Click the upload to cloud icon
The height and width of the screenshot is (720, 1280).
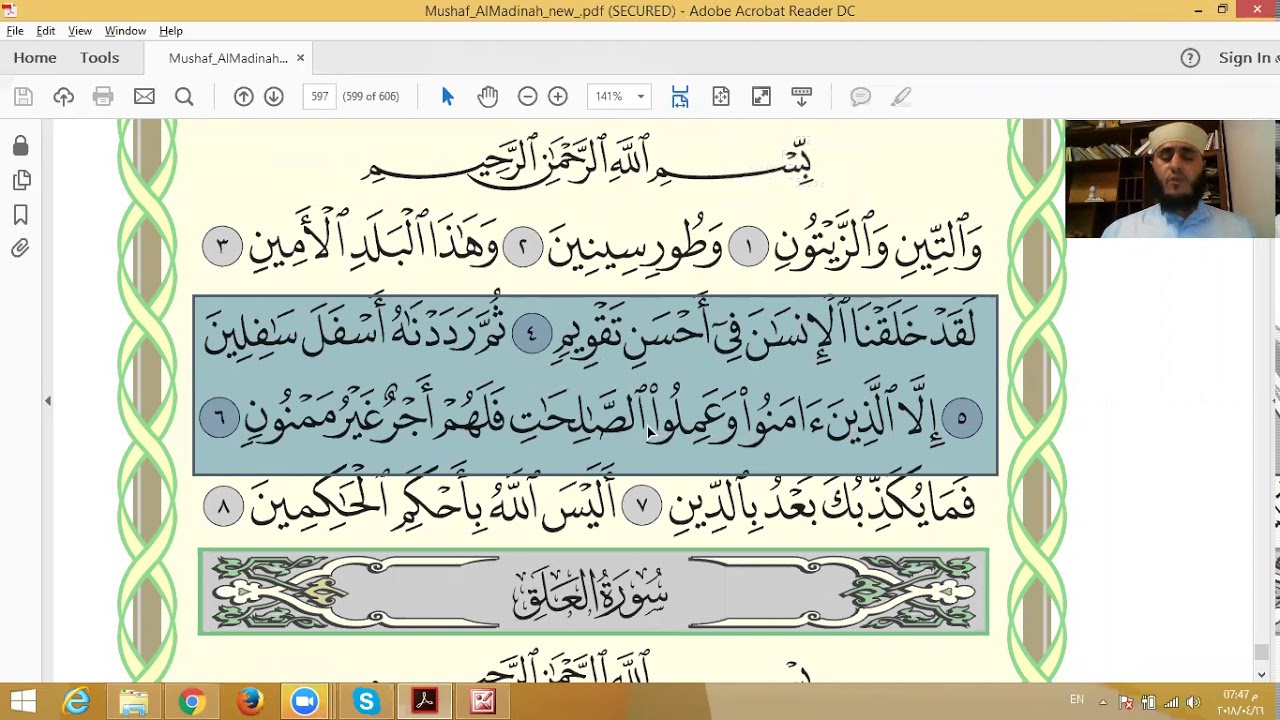64,96
